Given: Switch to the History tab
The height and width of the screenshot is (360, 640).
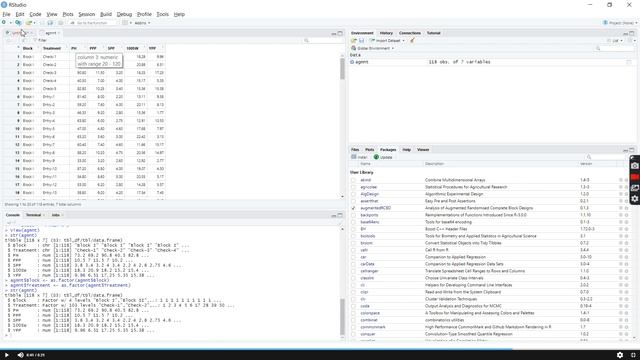Looking at the screenshot, I should tap(386, 33).
